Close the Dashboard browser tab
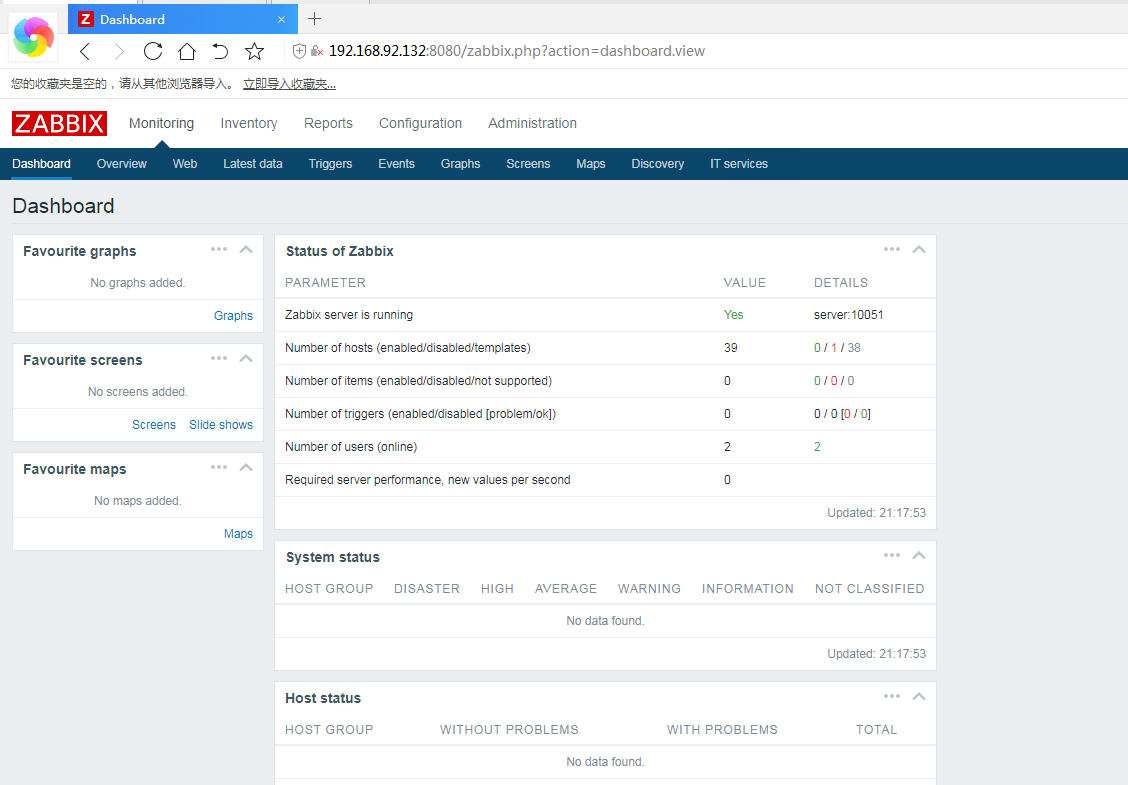The height and width of the screenshot is (785, 1128). [281, 19]
